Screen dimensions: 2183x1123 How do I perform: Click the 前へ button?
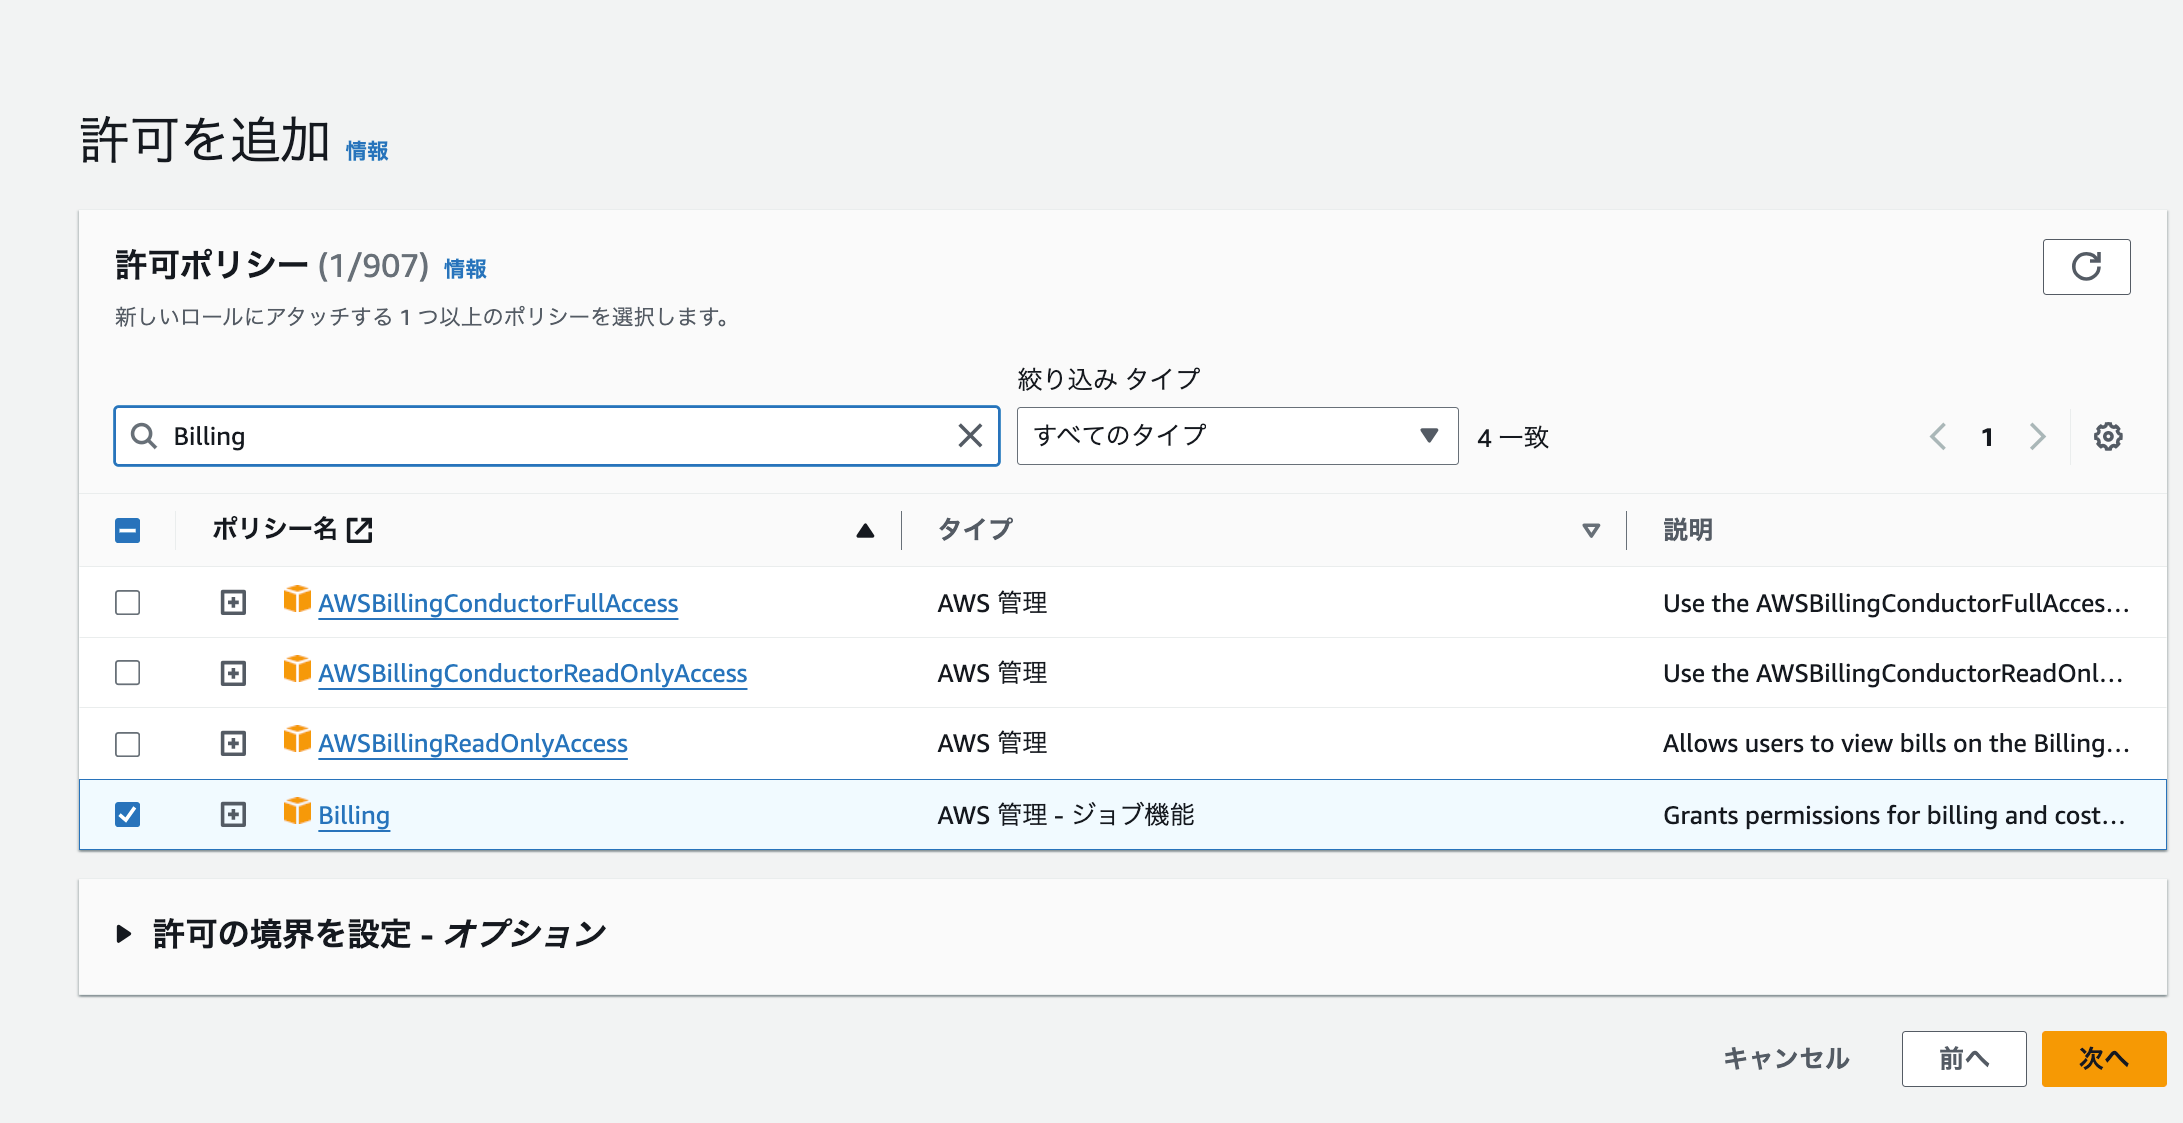(1964, 1059)
